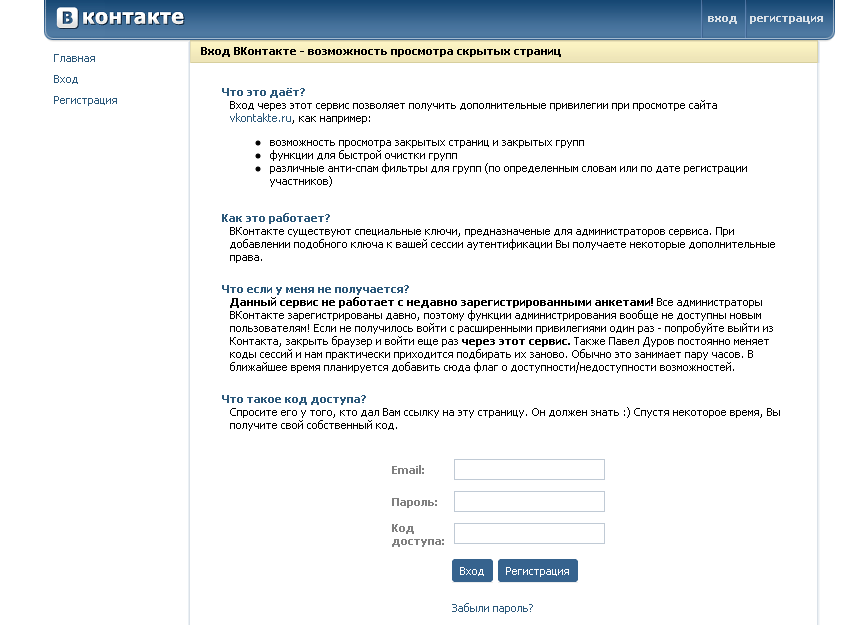Click the 'Код доступа:' label
The height and width of the screenshot is (625, 863).
418,535
